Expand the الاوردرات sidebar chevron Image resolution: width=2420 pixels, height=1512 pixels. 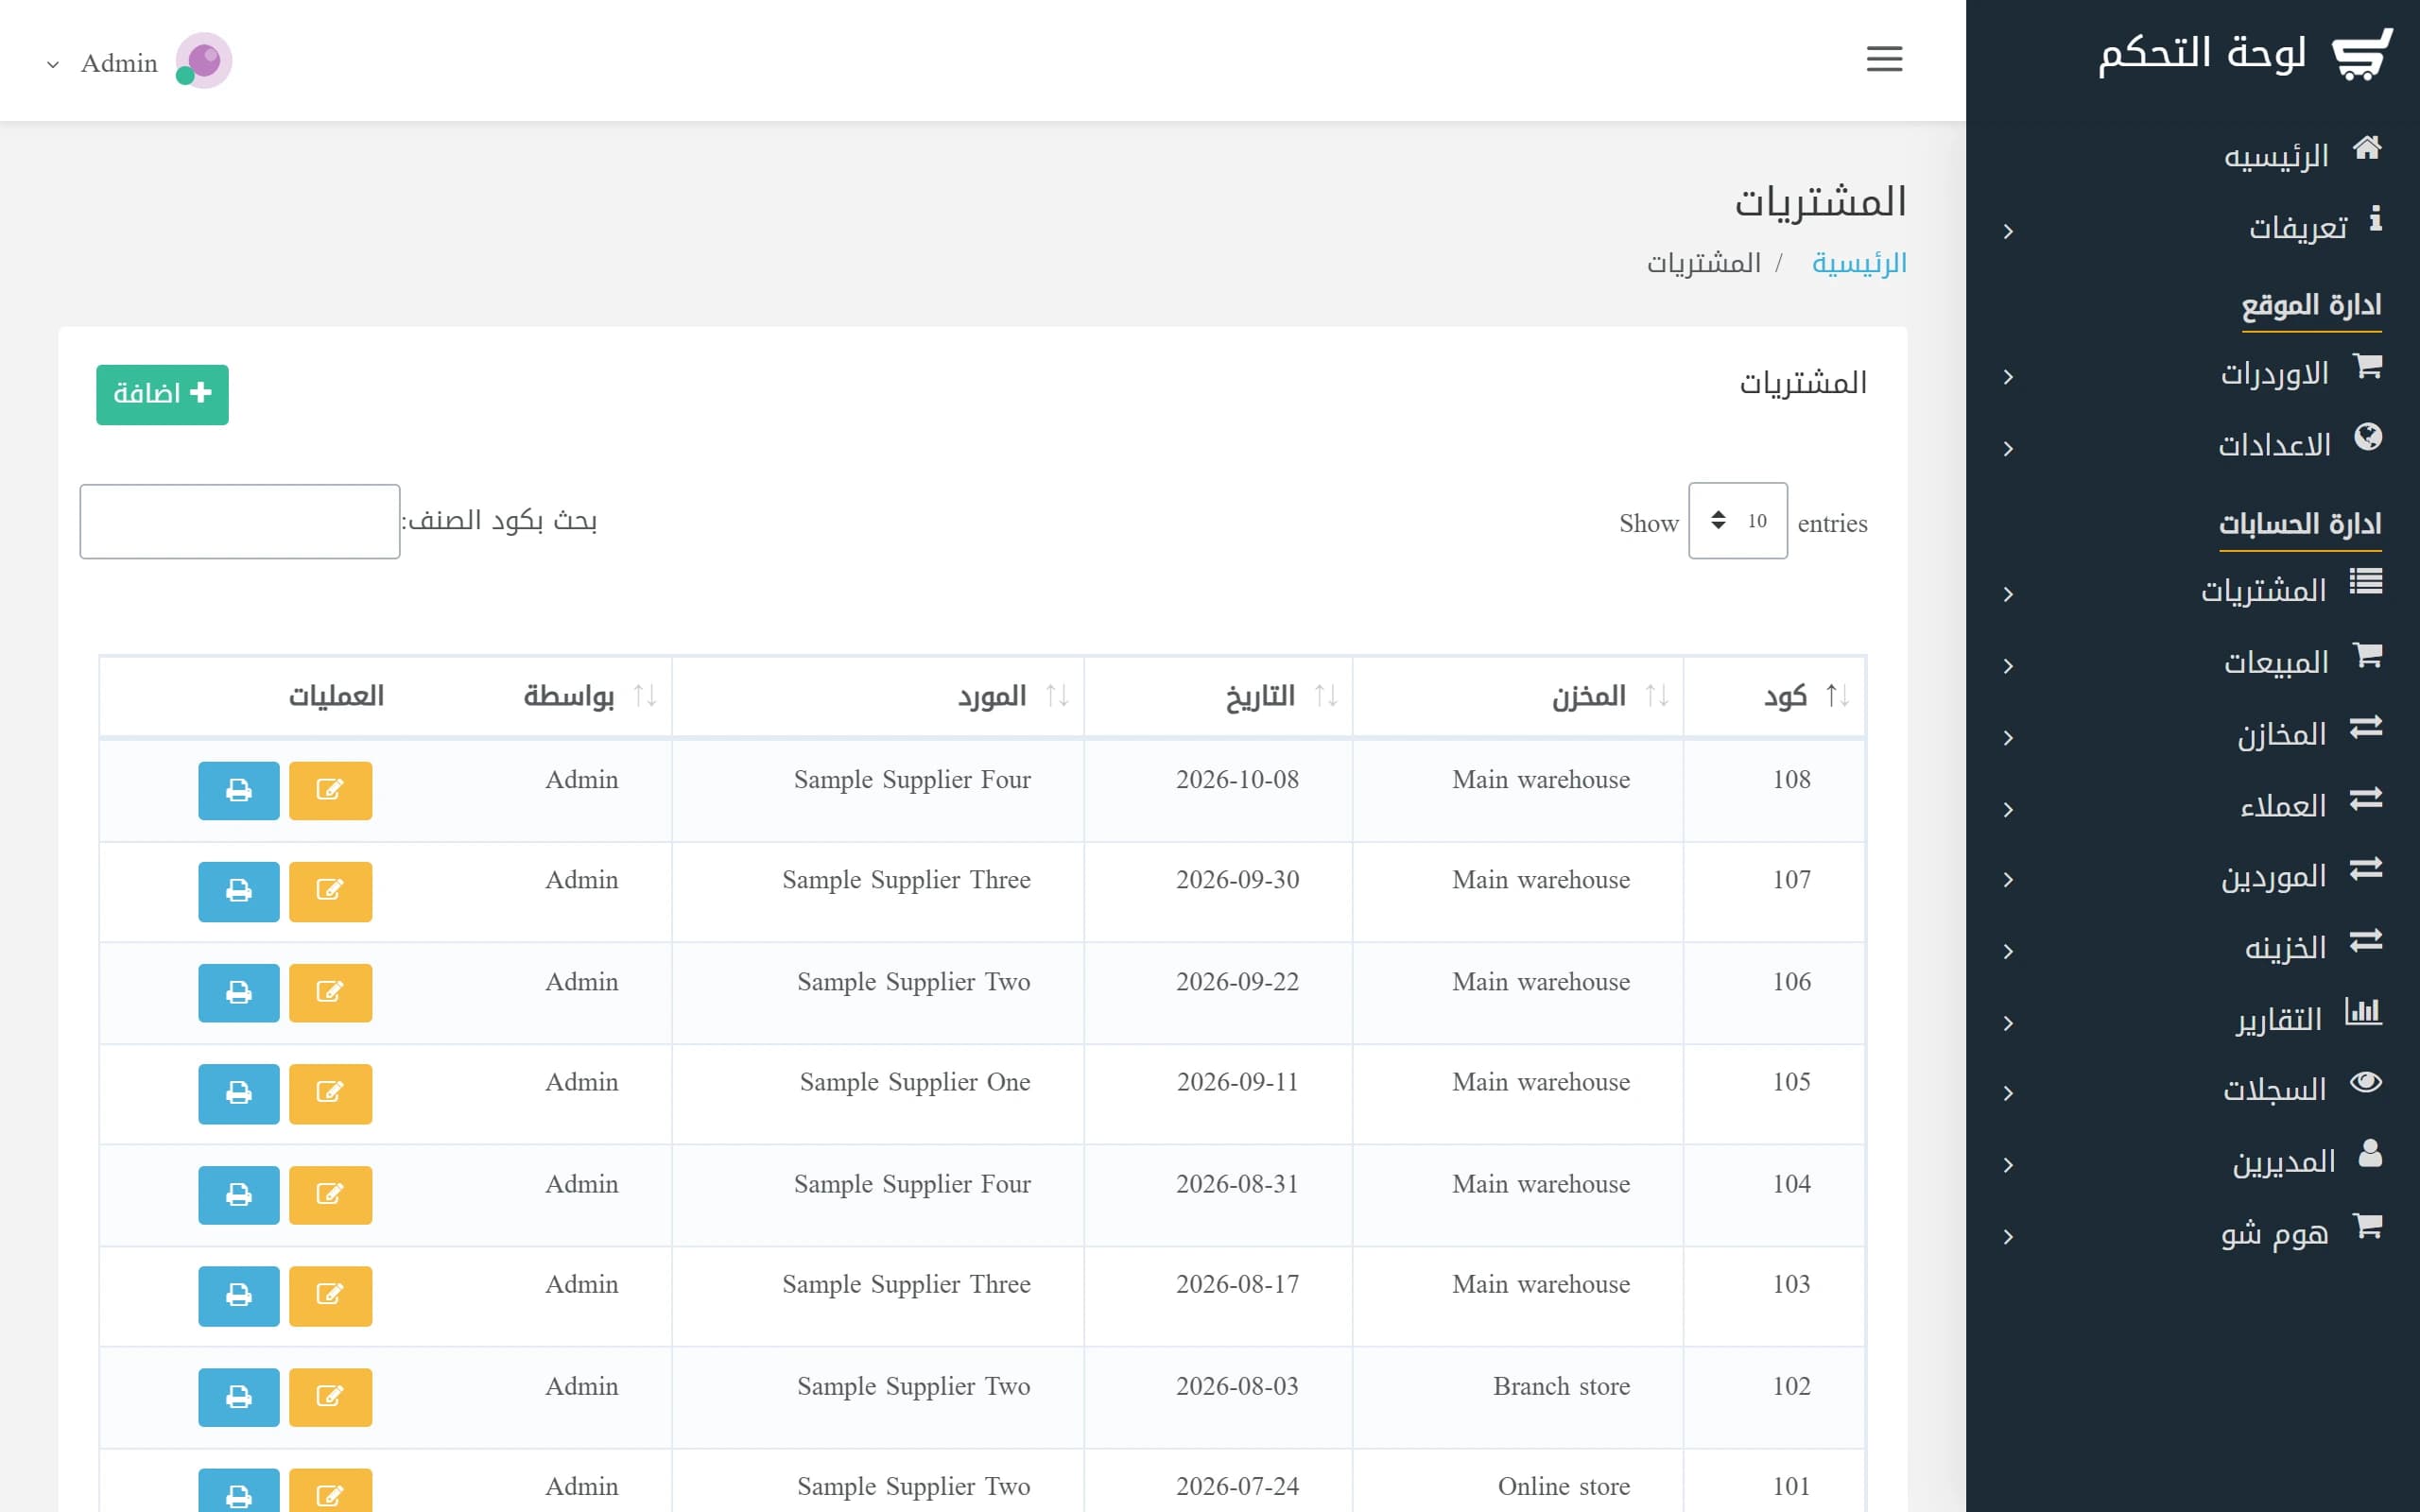point(2008,377)
